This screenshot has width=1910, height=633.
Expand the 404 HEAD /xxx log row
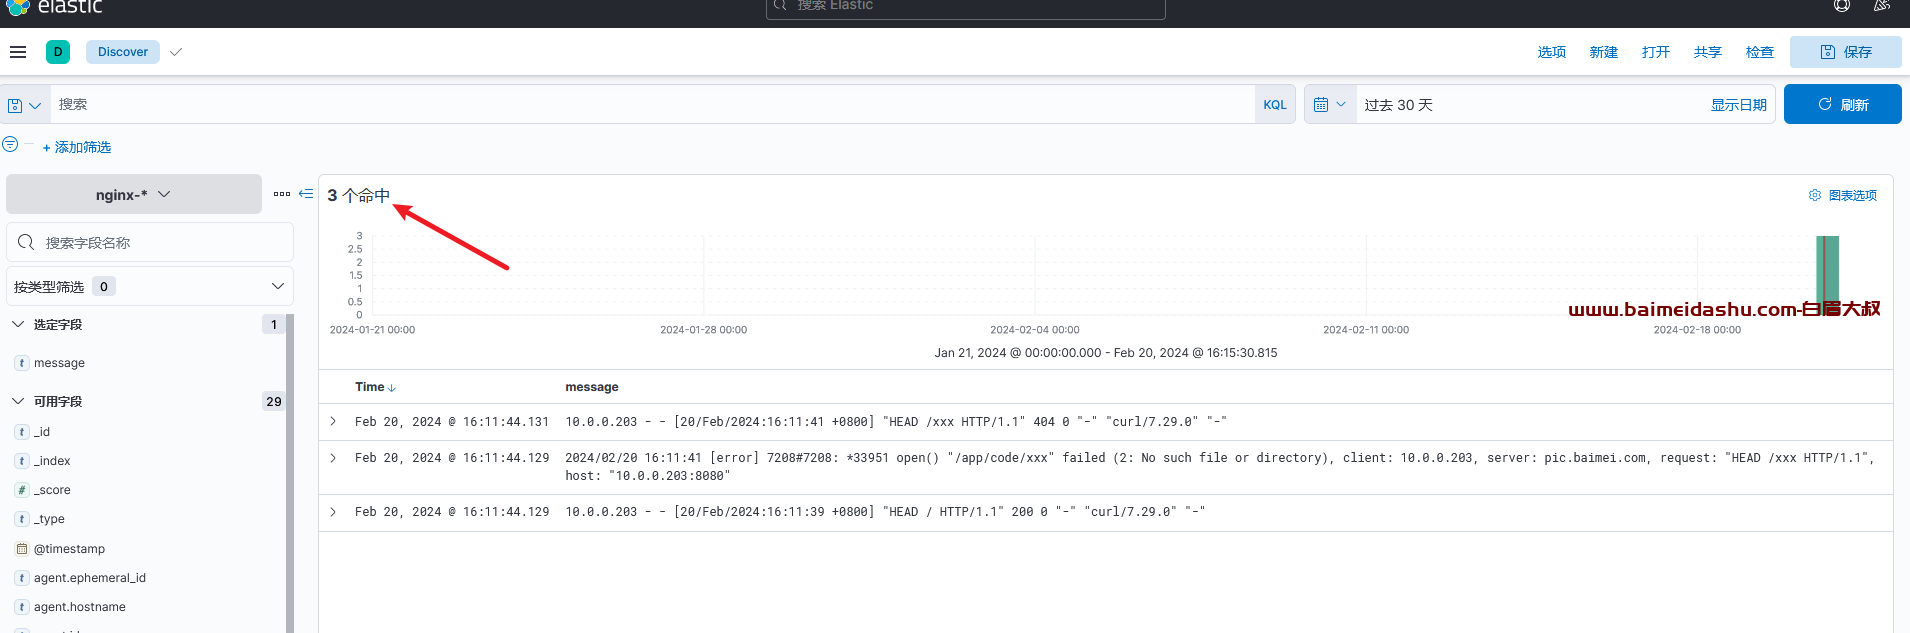click(333, 422)
